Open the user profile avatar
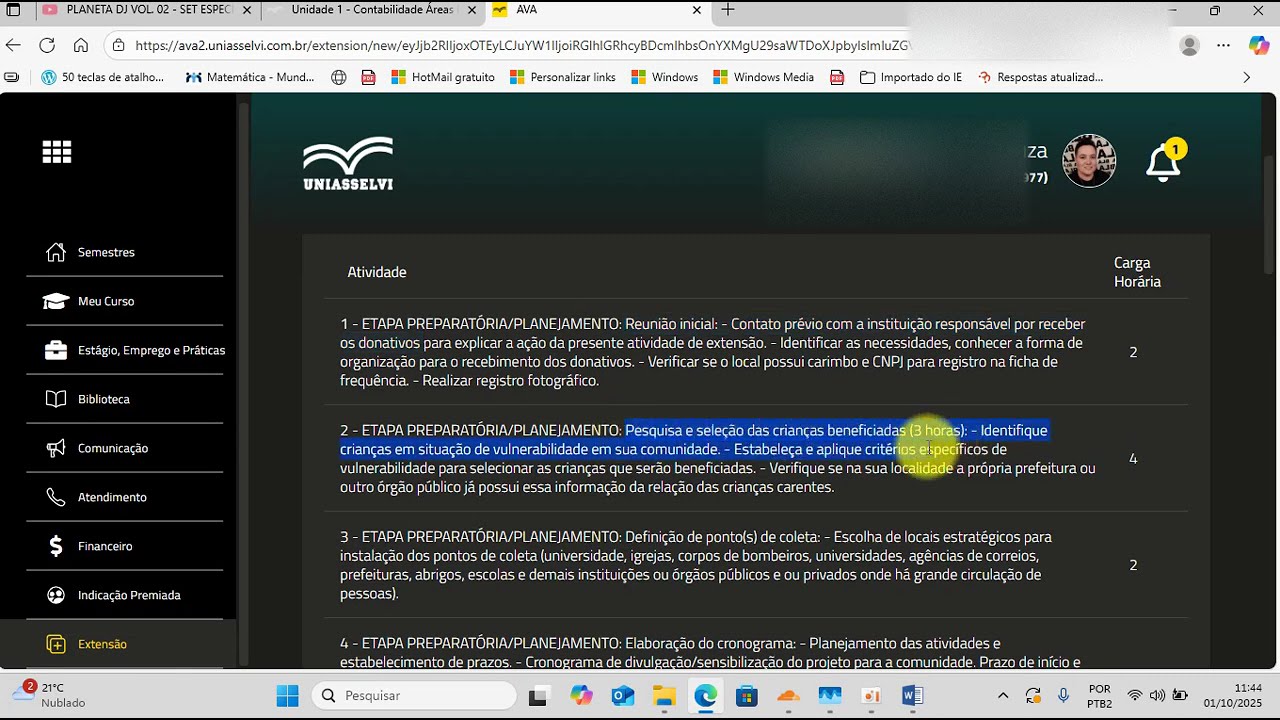This screenshot has height=720, width=1280. [x=1089, y=161]
